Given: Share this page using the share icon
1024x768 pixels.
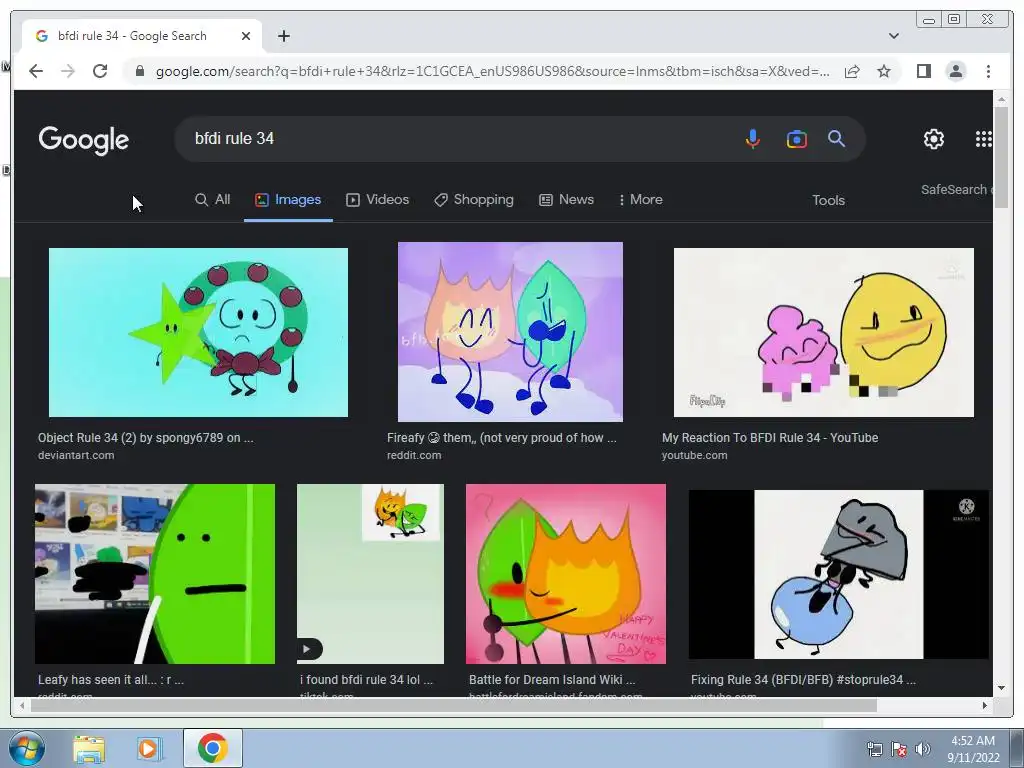Looking at the screenshot, I should tap(852, 71).
